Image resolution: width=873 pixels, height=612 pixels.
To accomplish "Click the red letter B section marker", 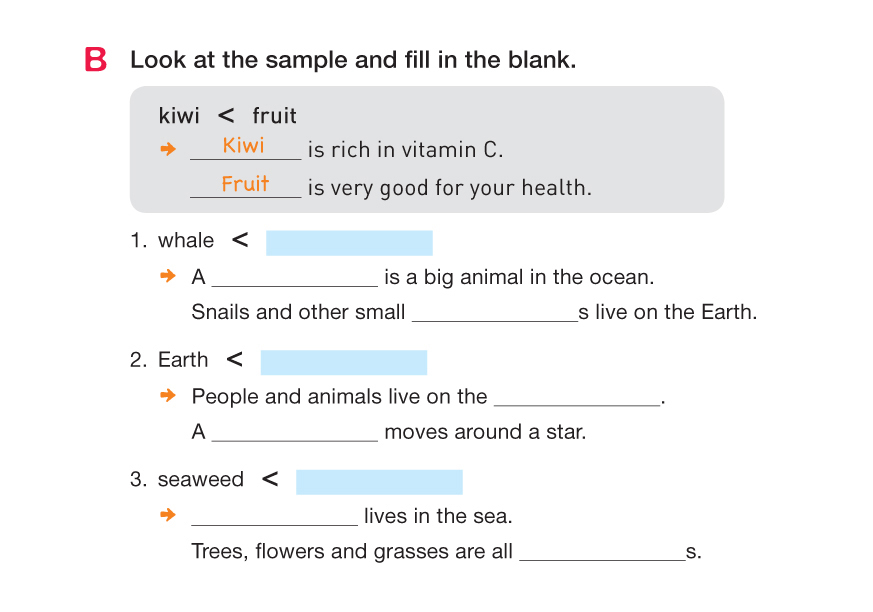I will [x=96, y=60].
